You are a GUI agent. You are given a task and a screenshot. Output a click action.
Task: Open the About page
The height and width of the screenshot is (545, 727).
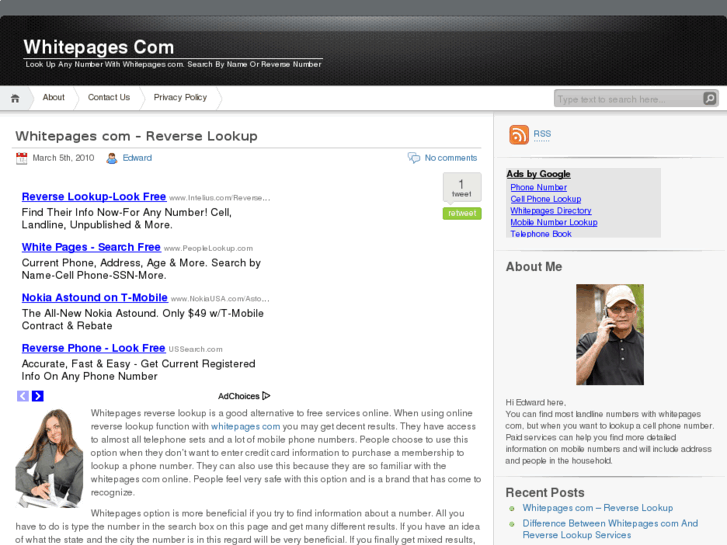pos(53,97)
